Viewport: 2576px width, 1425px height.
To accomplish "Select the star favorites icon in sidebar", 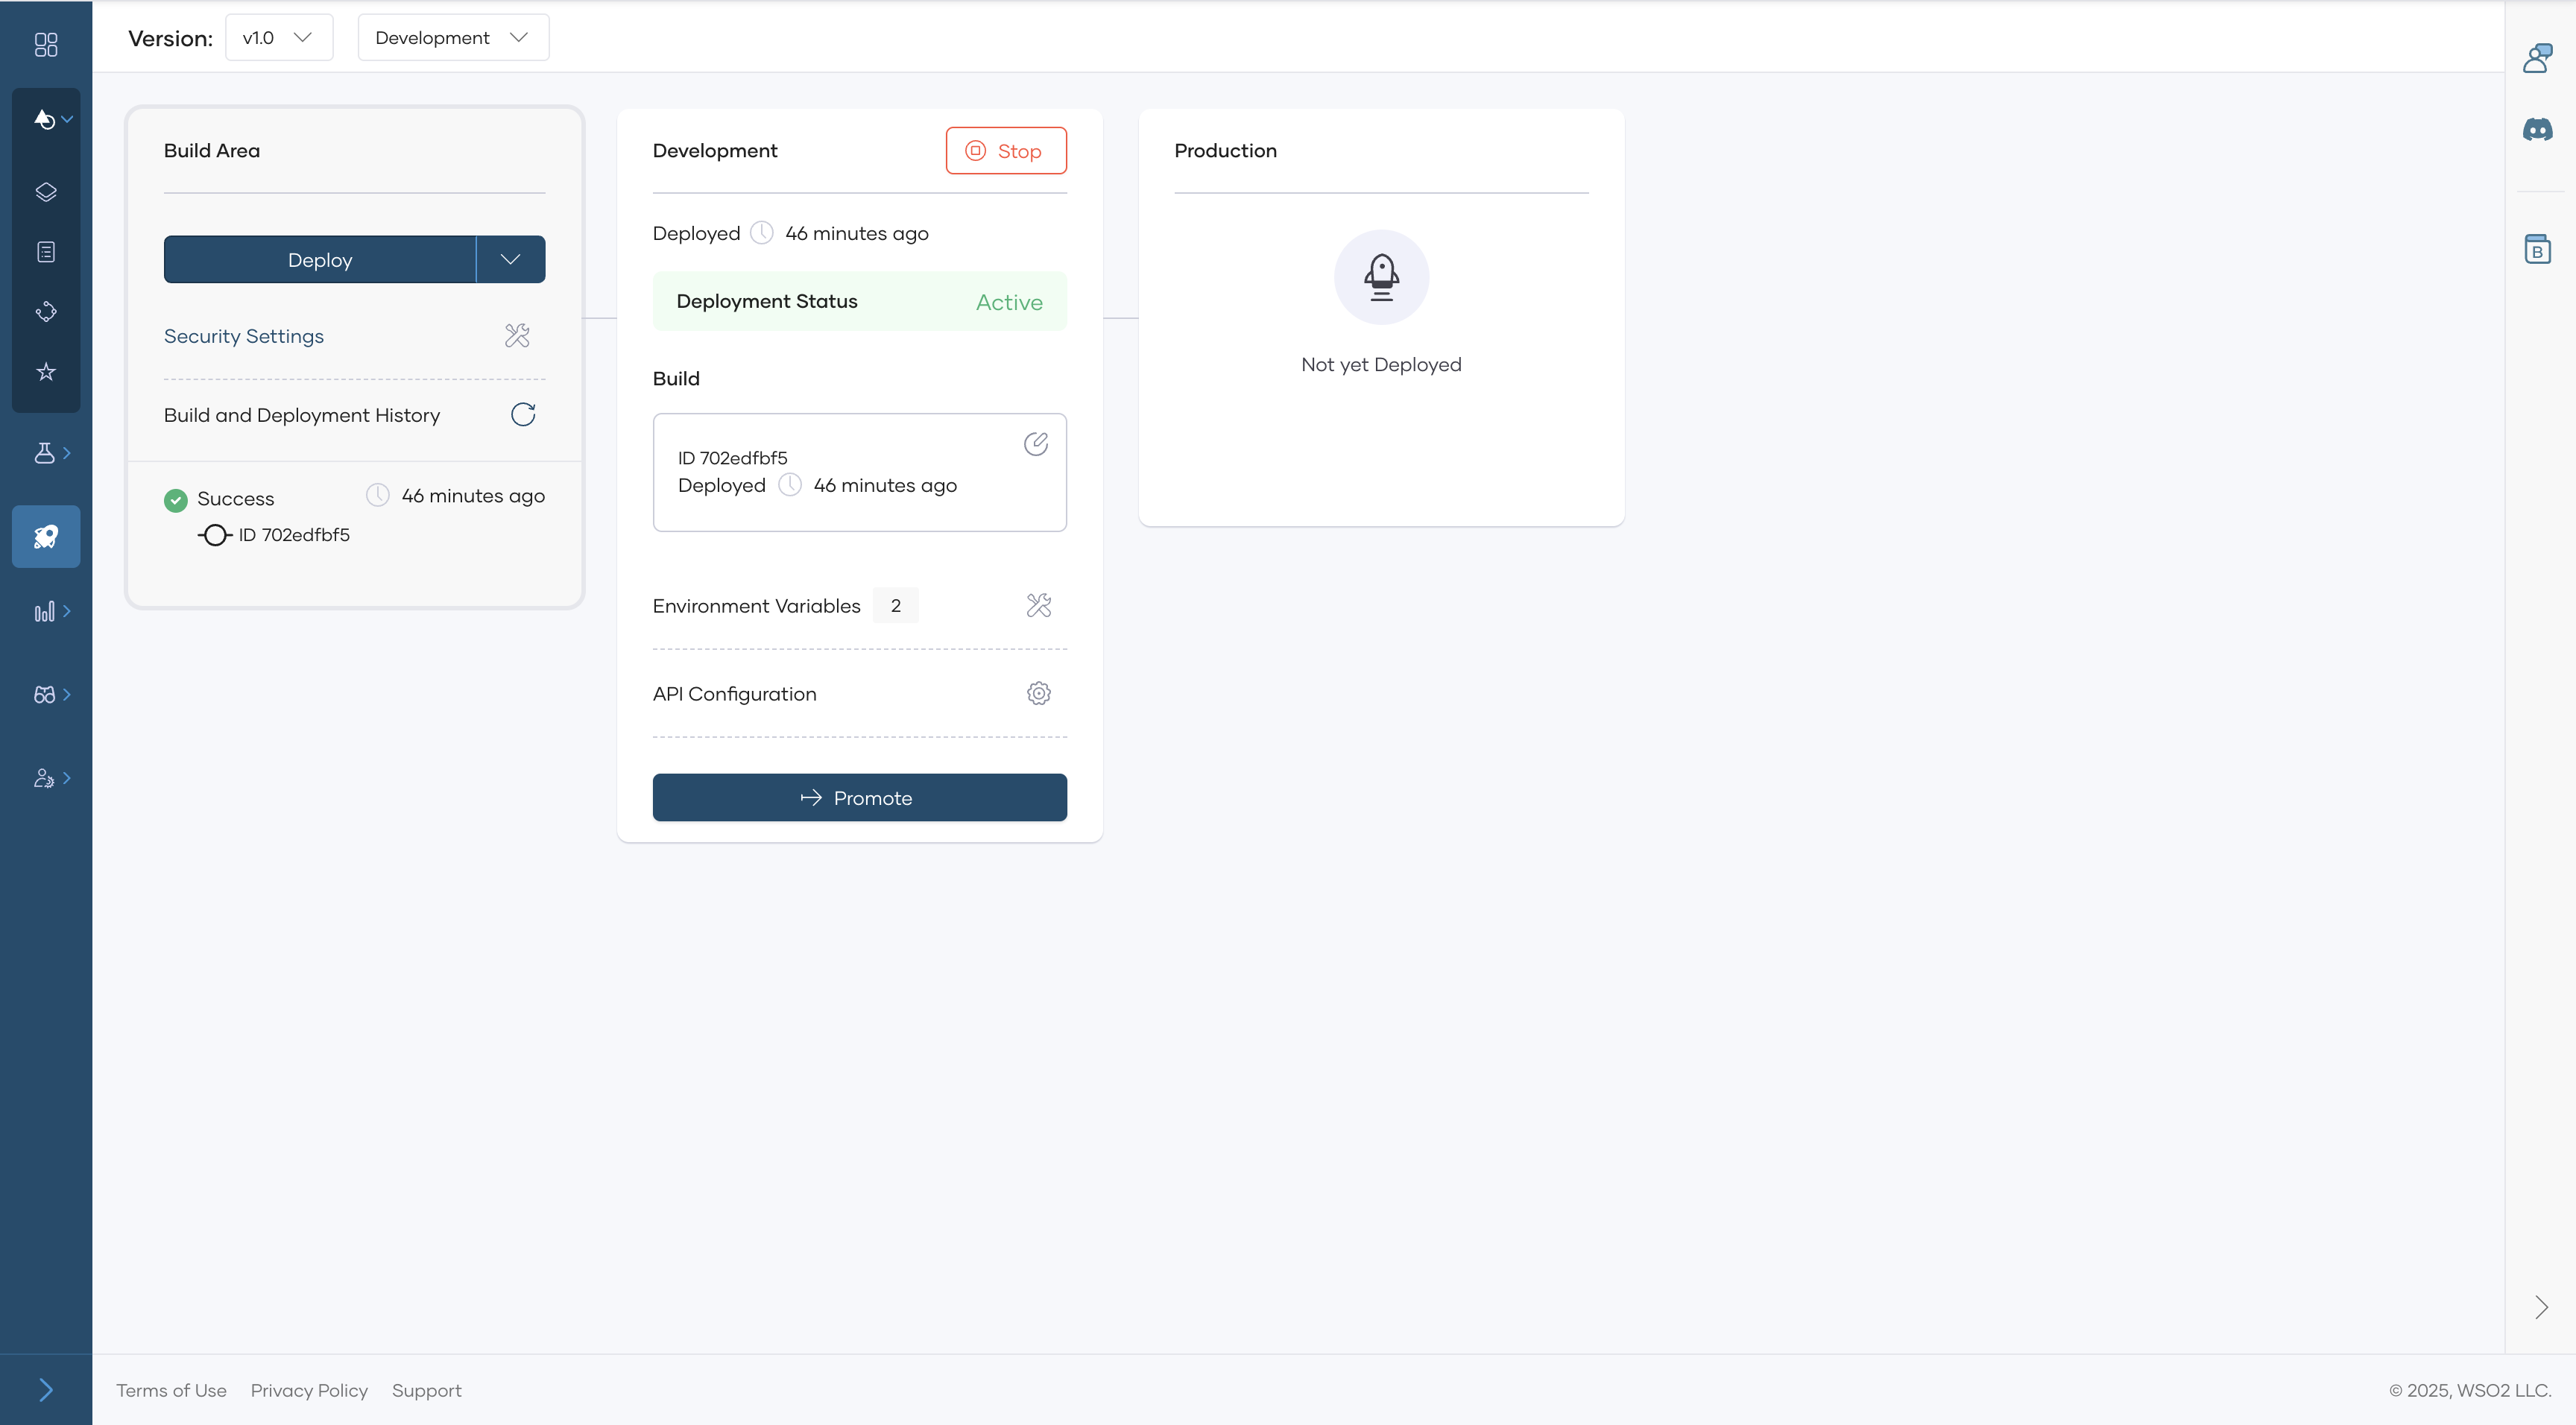I will pyautogui.click(x=46, y=371).
